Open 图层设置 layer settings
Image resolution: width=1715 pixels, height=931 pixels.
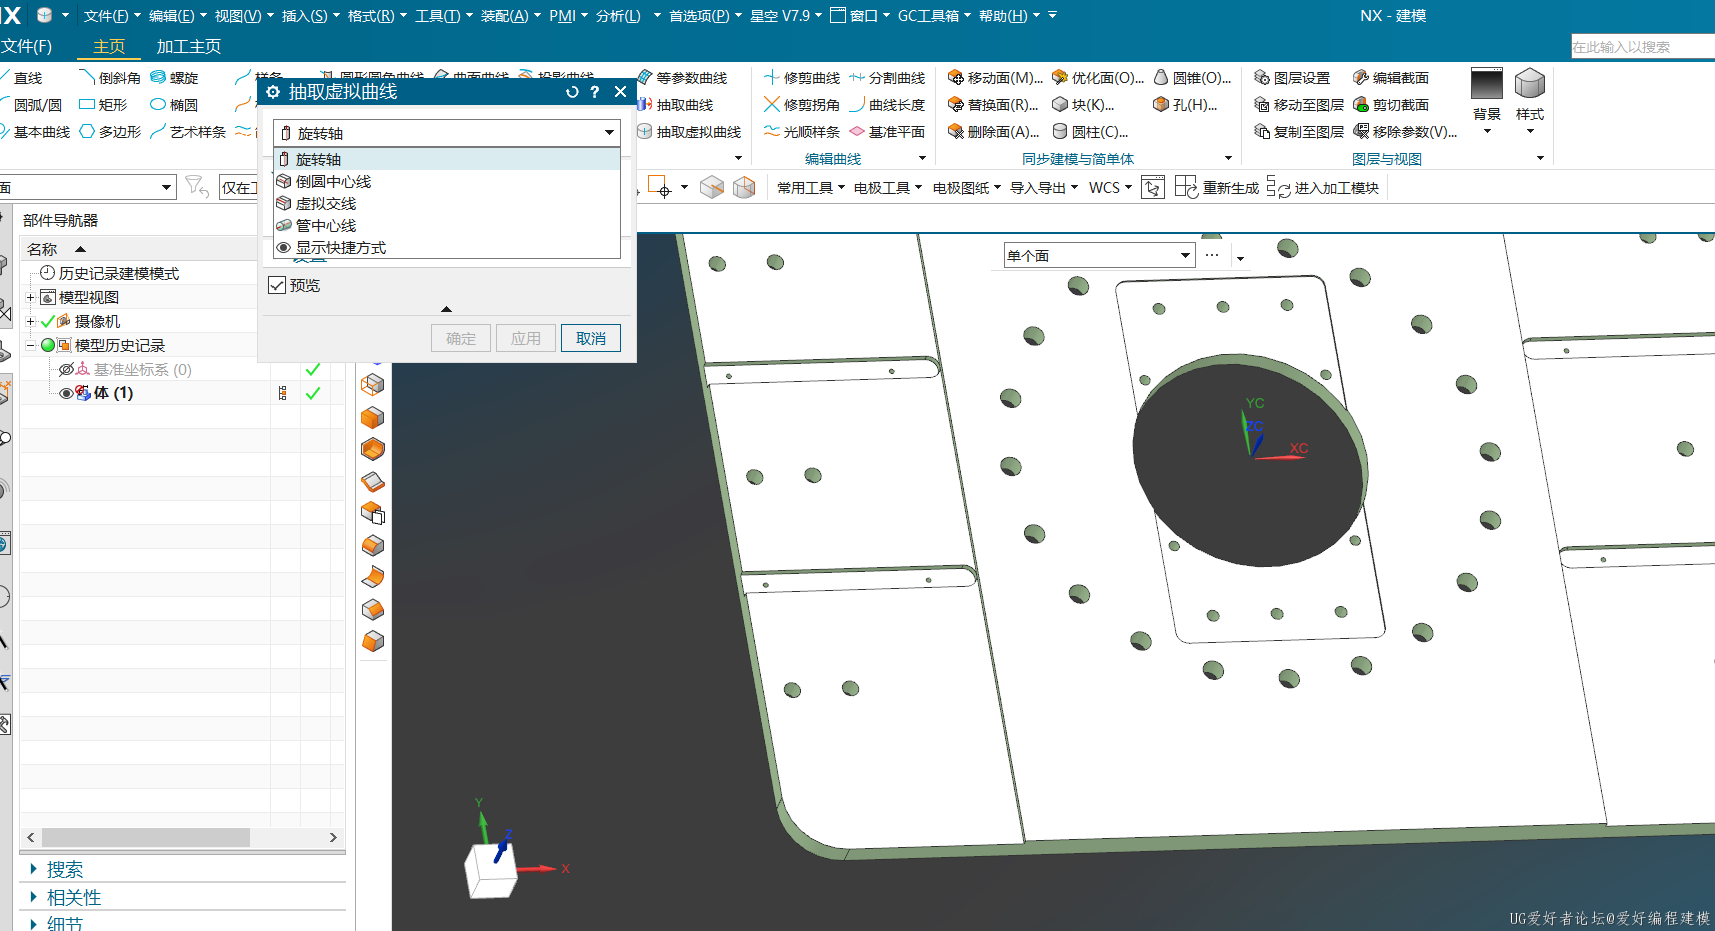point(1292,78)
